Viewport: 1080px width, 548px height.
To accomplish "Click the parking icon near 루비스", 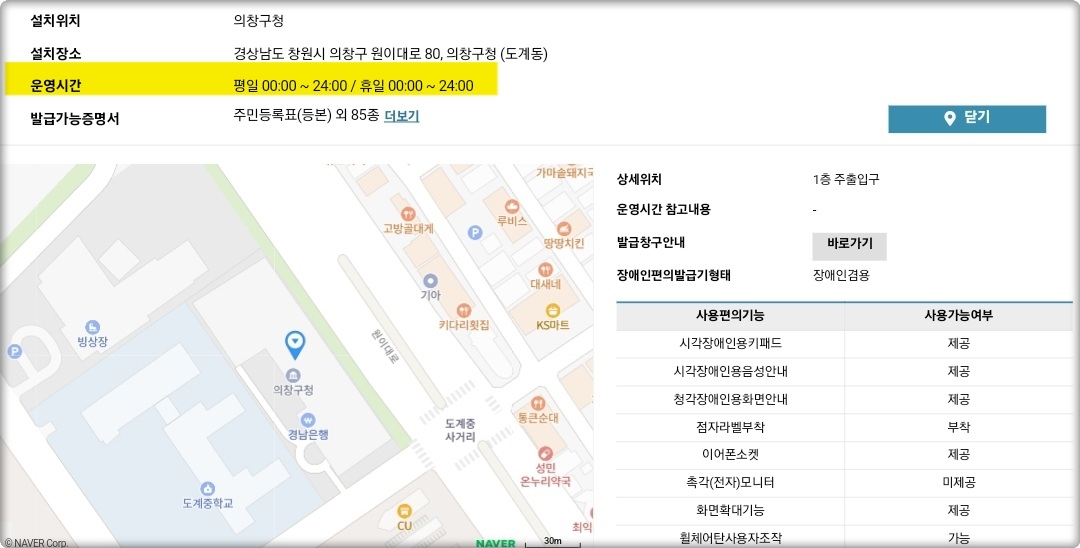I will coord(475,233).
